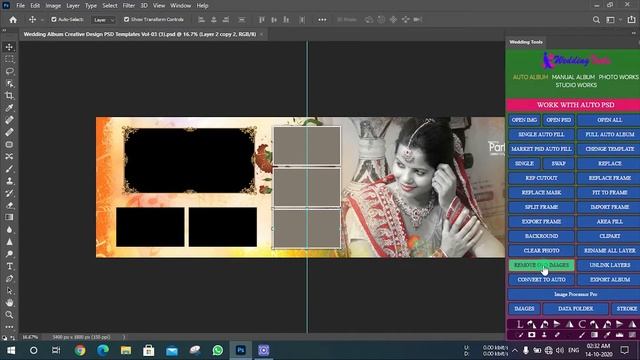
Task: Click the share image icon
Action: [631, 20]
